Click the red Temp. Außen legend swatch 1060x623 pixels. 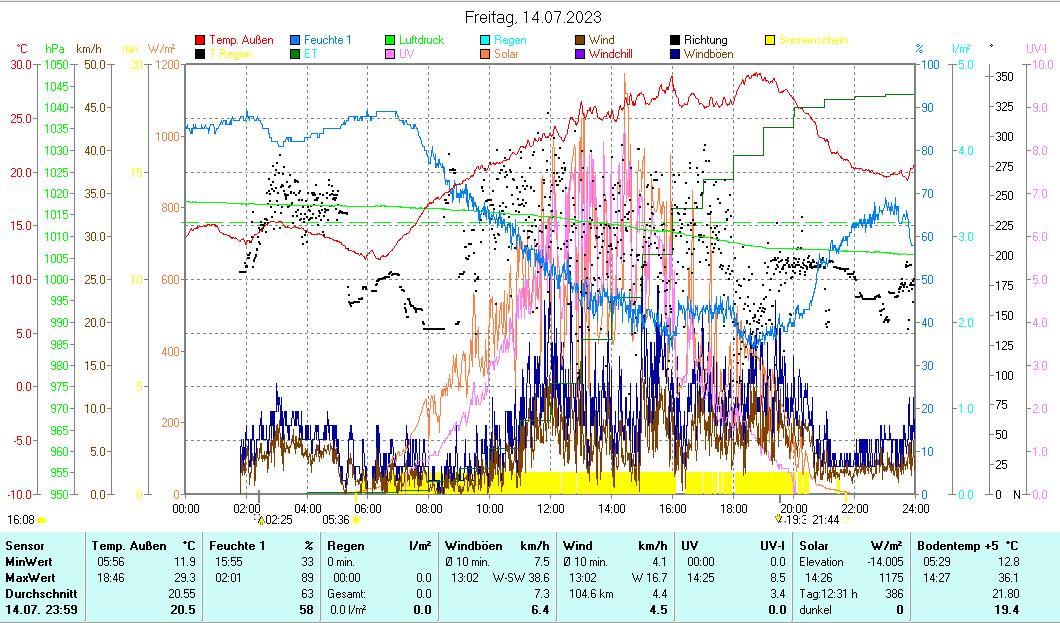point(199,40)
